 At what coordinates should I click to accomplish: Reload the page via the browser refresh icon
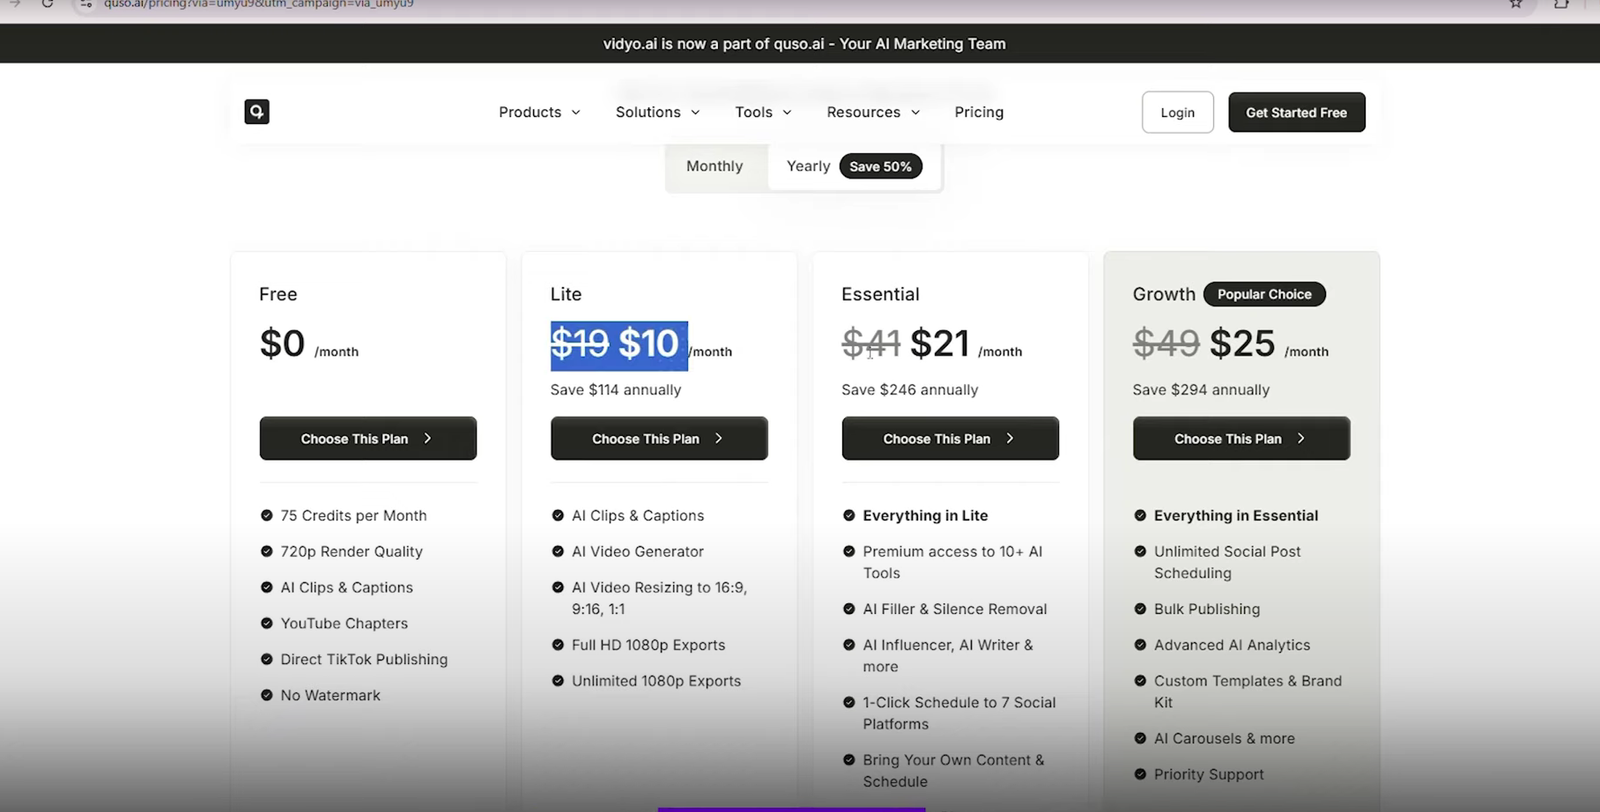(x=47, y=4)
